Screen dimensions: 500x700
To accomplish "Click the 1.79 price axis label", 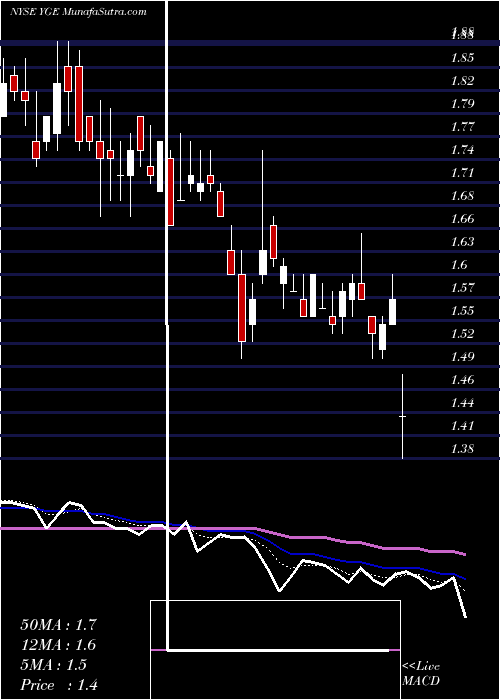I will tap(462, 104).
